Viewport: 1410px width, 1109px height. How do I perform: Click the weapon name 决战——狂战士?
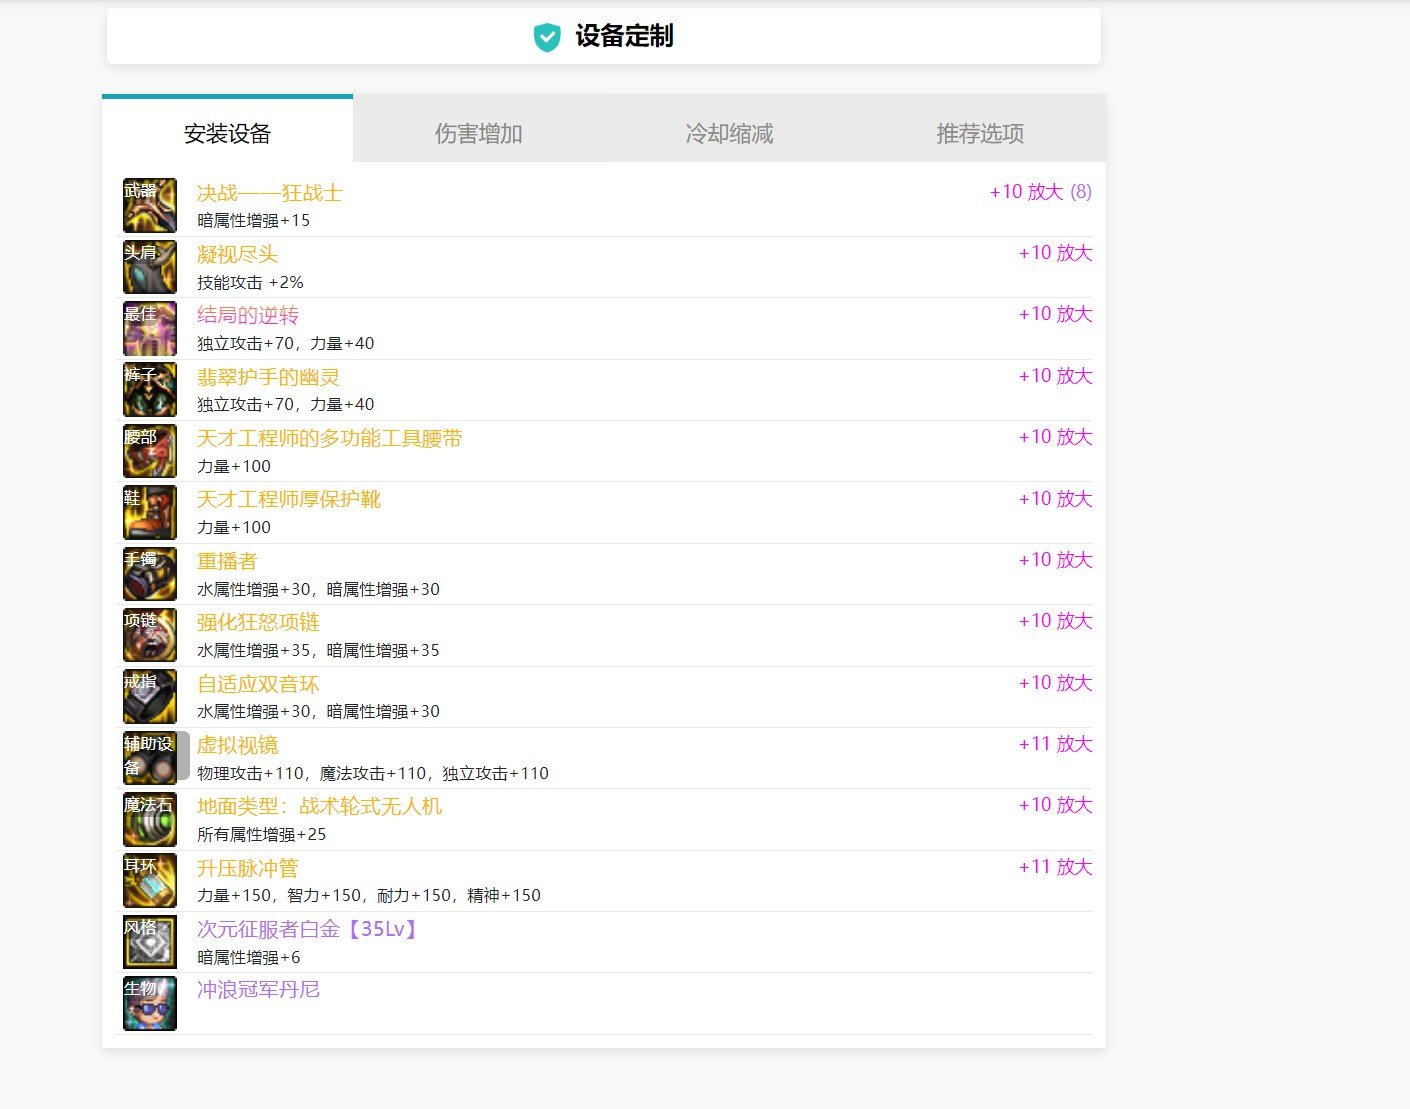(270, 193)
